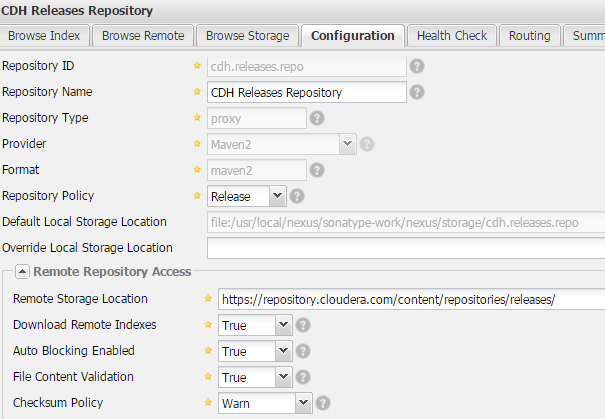Click the Repository Policy label
The height and width of the screenshot is (419, 605).
(48, 196)
